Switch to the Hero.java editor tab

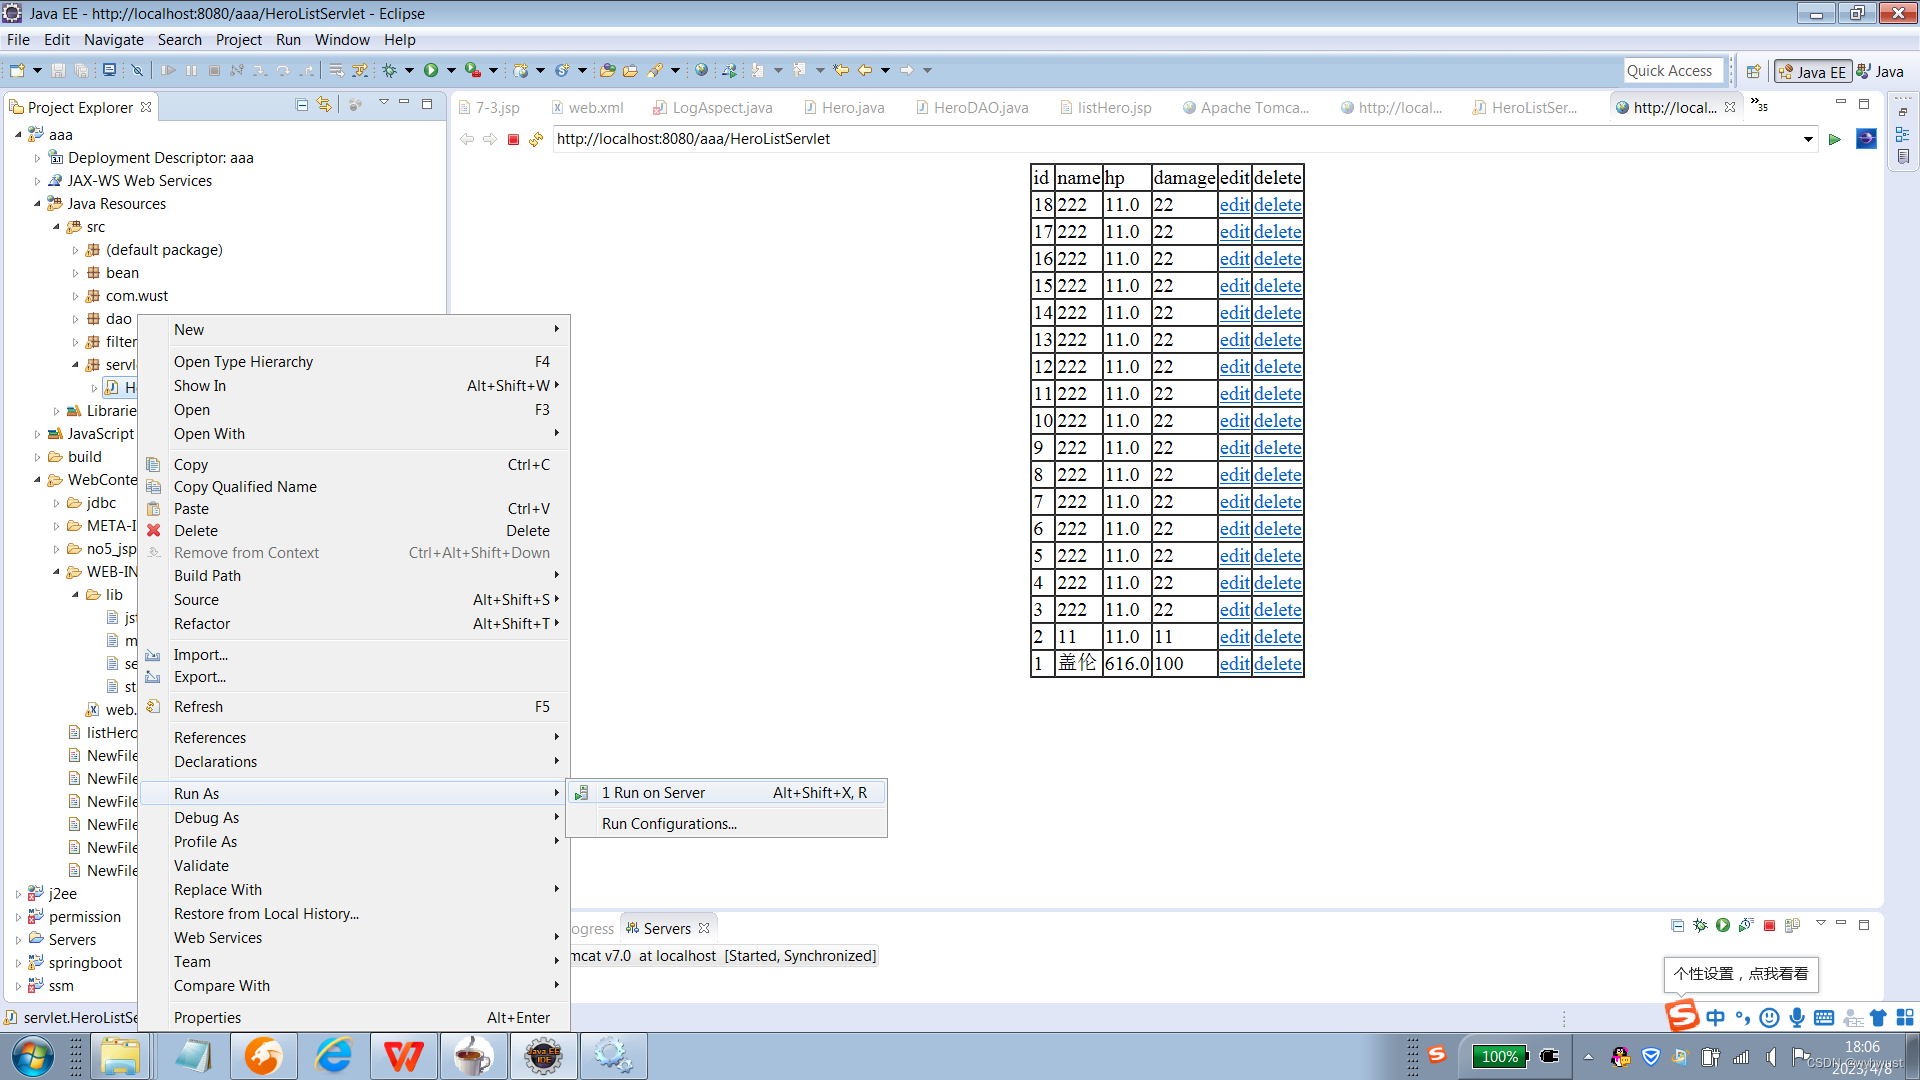point(852,108)
